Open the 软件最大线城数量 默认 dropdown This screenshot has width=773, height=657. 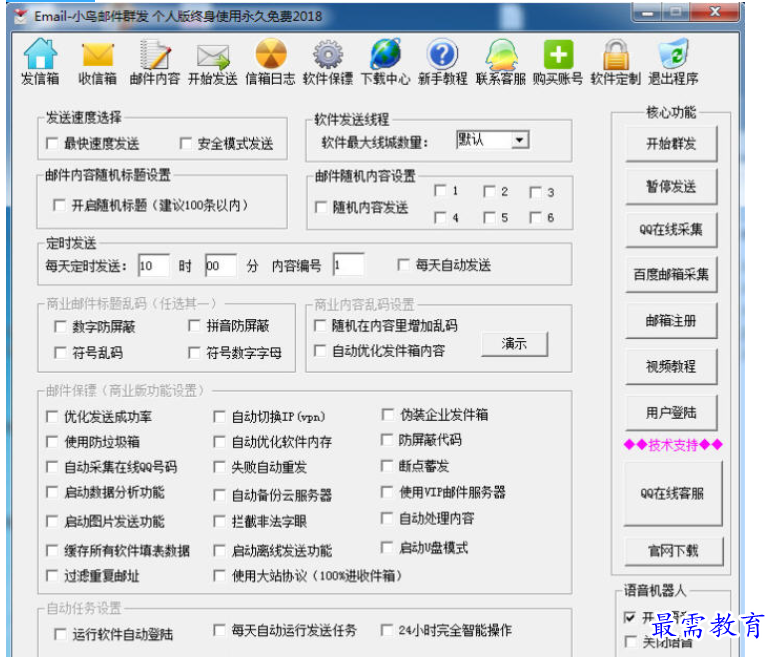(493, 140)
